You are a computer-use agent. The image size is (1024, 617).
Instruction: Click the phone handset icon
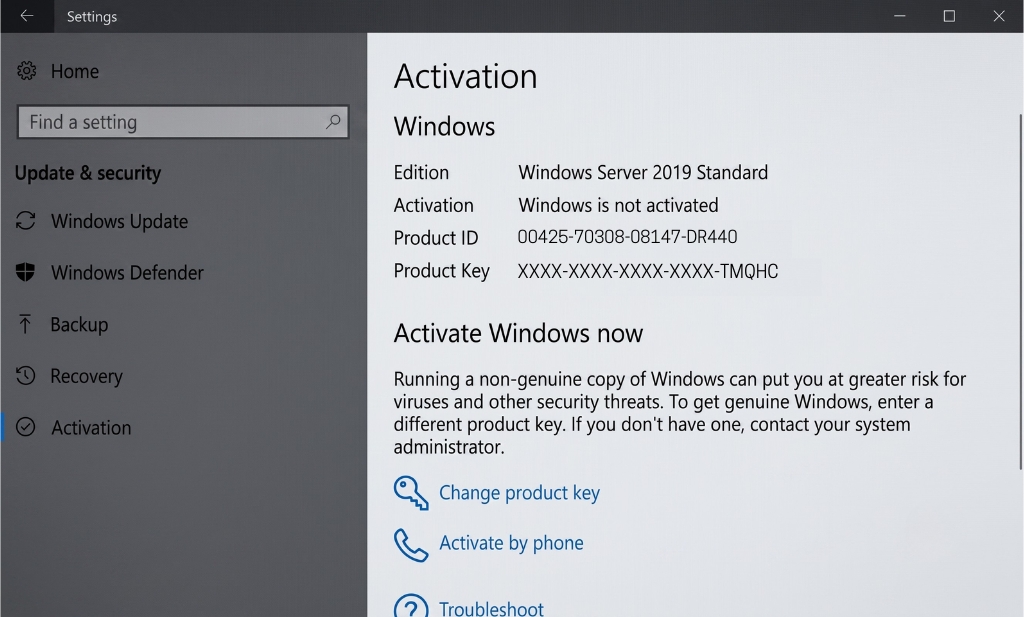tap(411, 545)
